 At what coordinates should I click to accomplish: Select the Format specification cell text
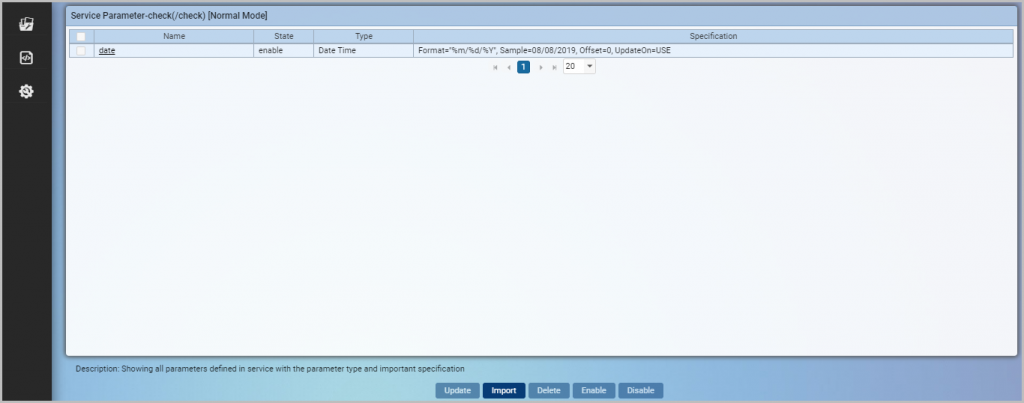pos(545,50)
